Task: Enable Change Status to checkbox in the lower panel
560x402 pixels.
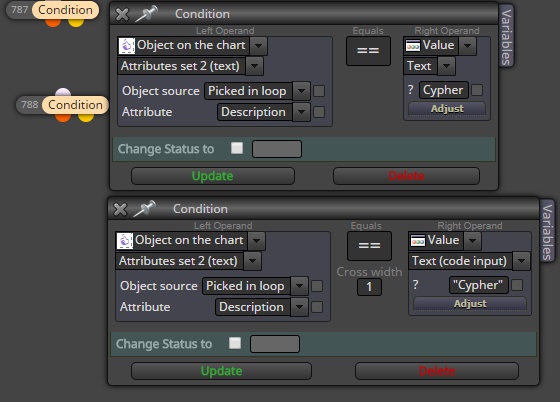Action: coord(235,343)
